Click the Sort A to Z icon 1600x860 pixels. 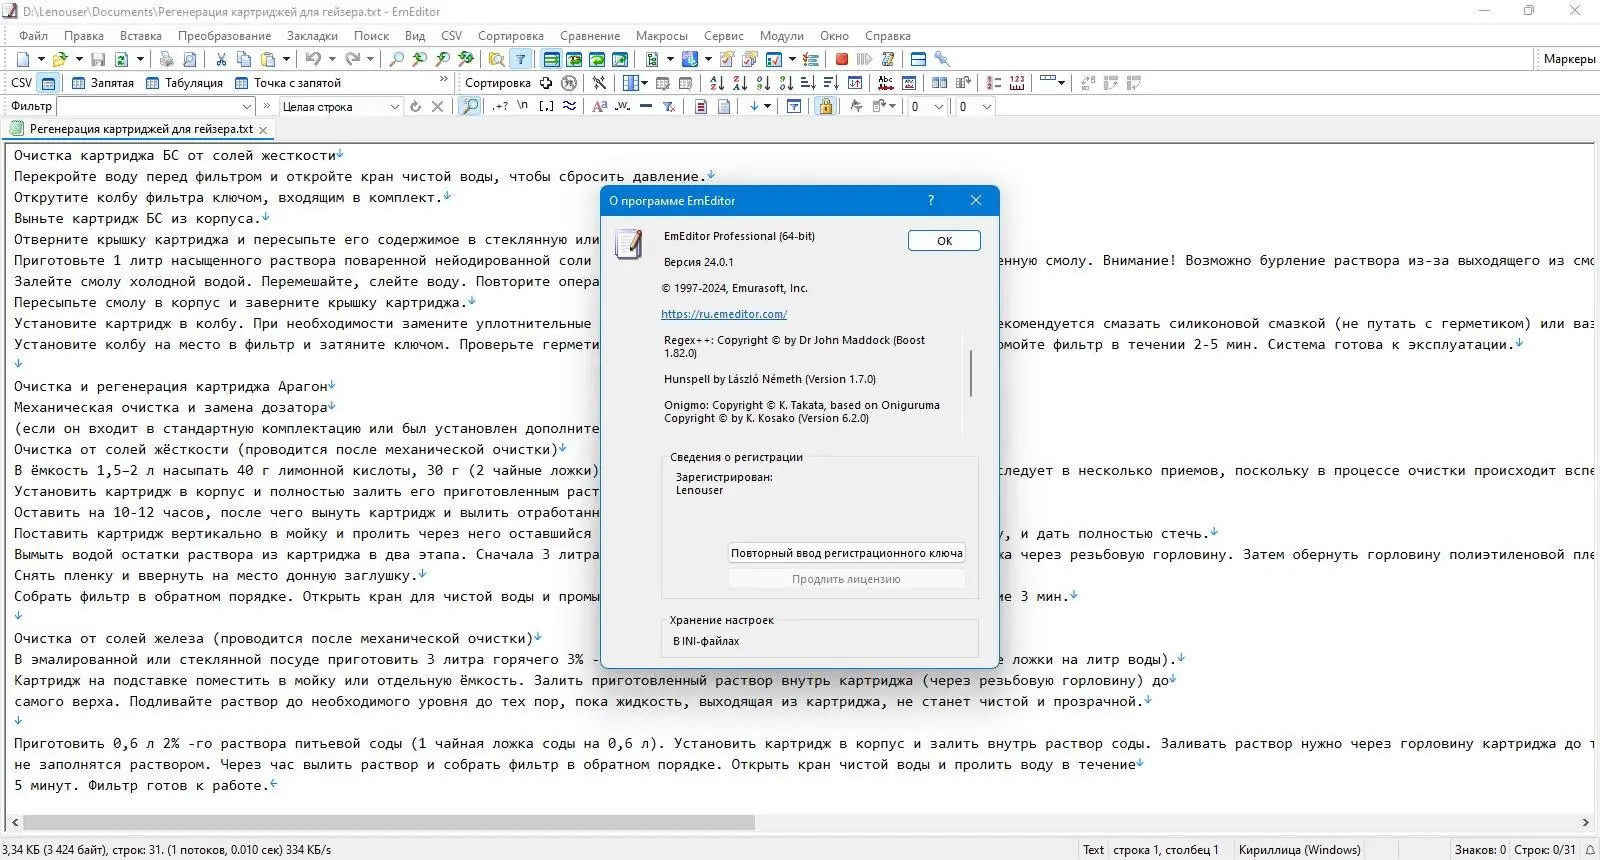pos(717,83)
